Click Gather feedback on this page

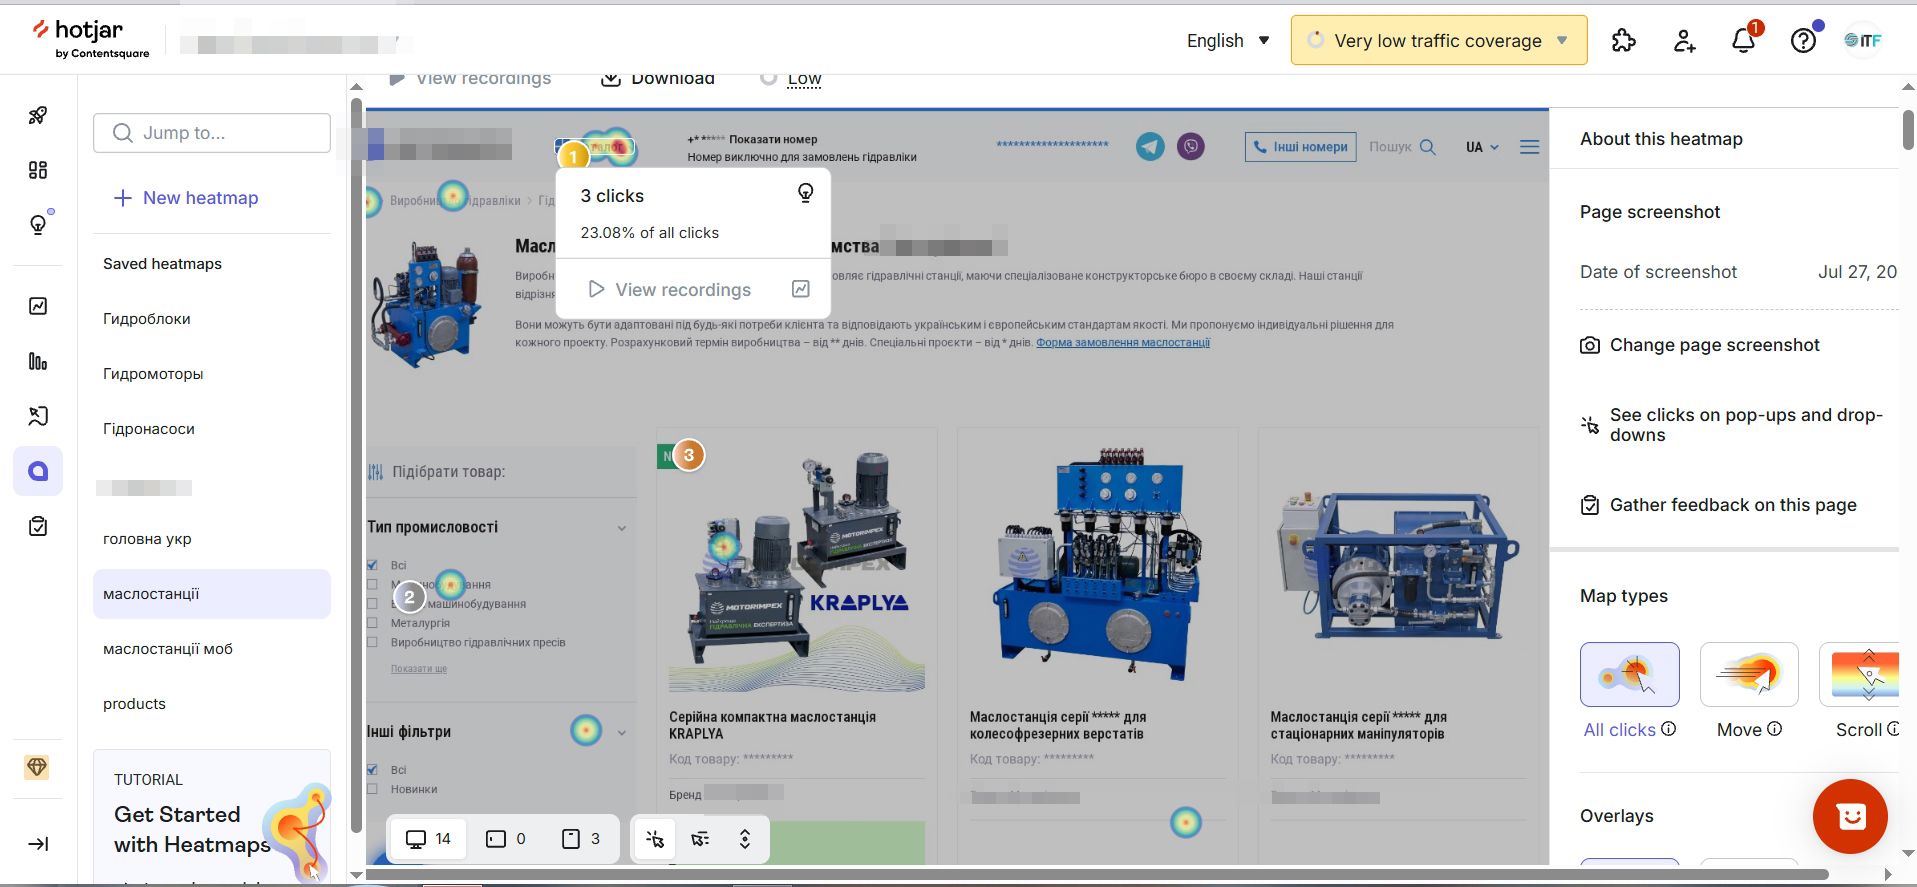pyautogui.click(x=1718, y=505)
